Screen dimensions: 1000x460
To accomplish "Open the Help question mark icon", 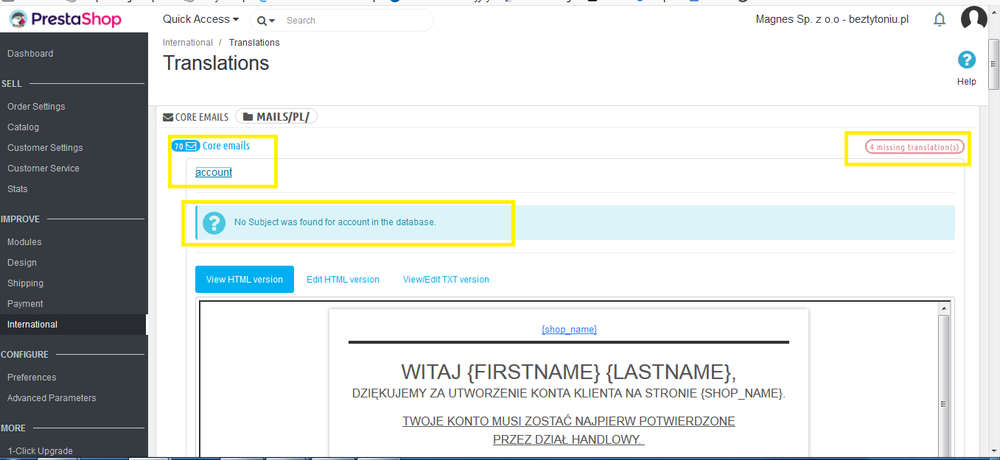I will 967,61.
